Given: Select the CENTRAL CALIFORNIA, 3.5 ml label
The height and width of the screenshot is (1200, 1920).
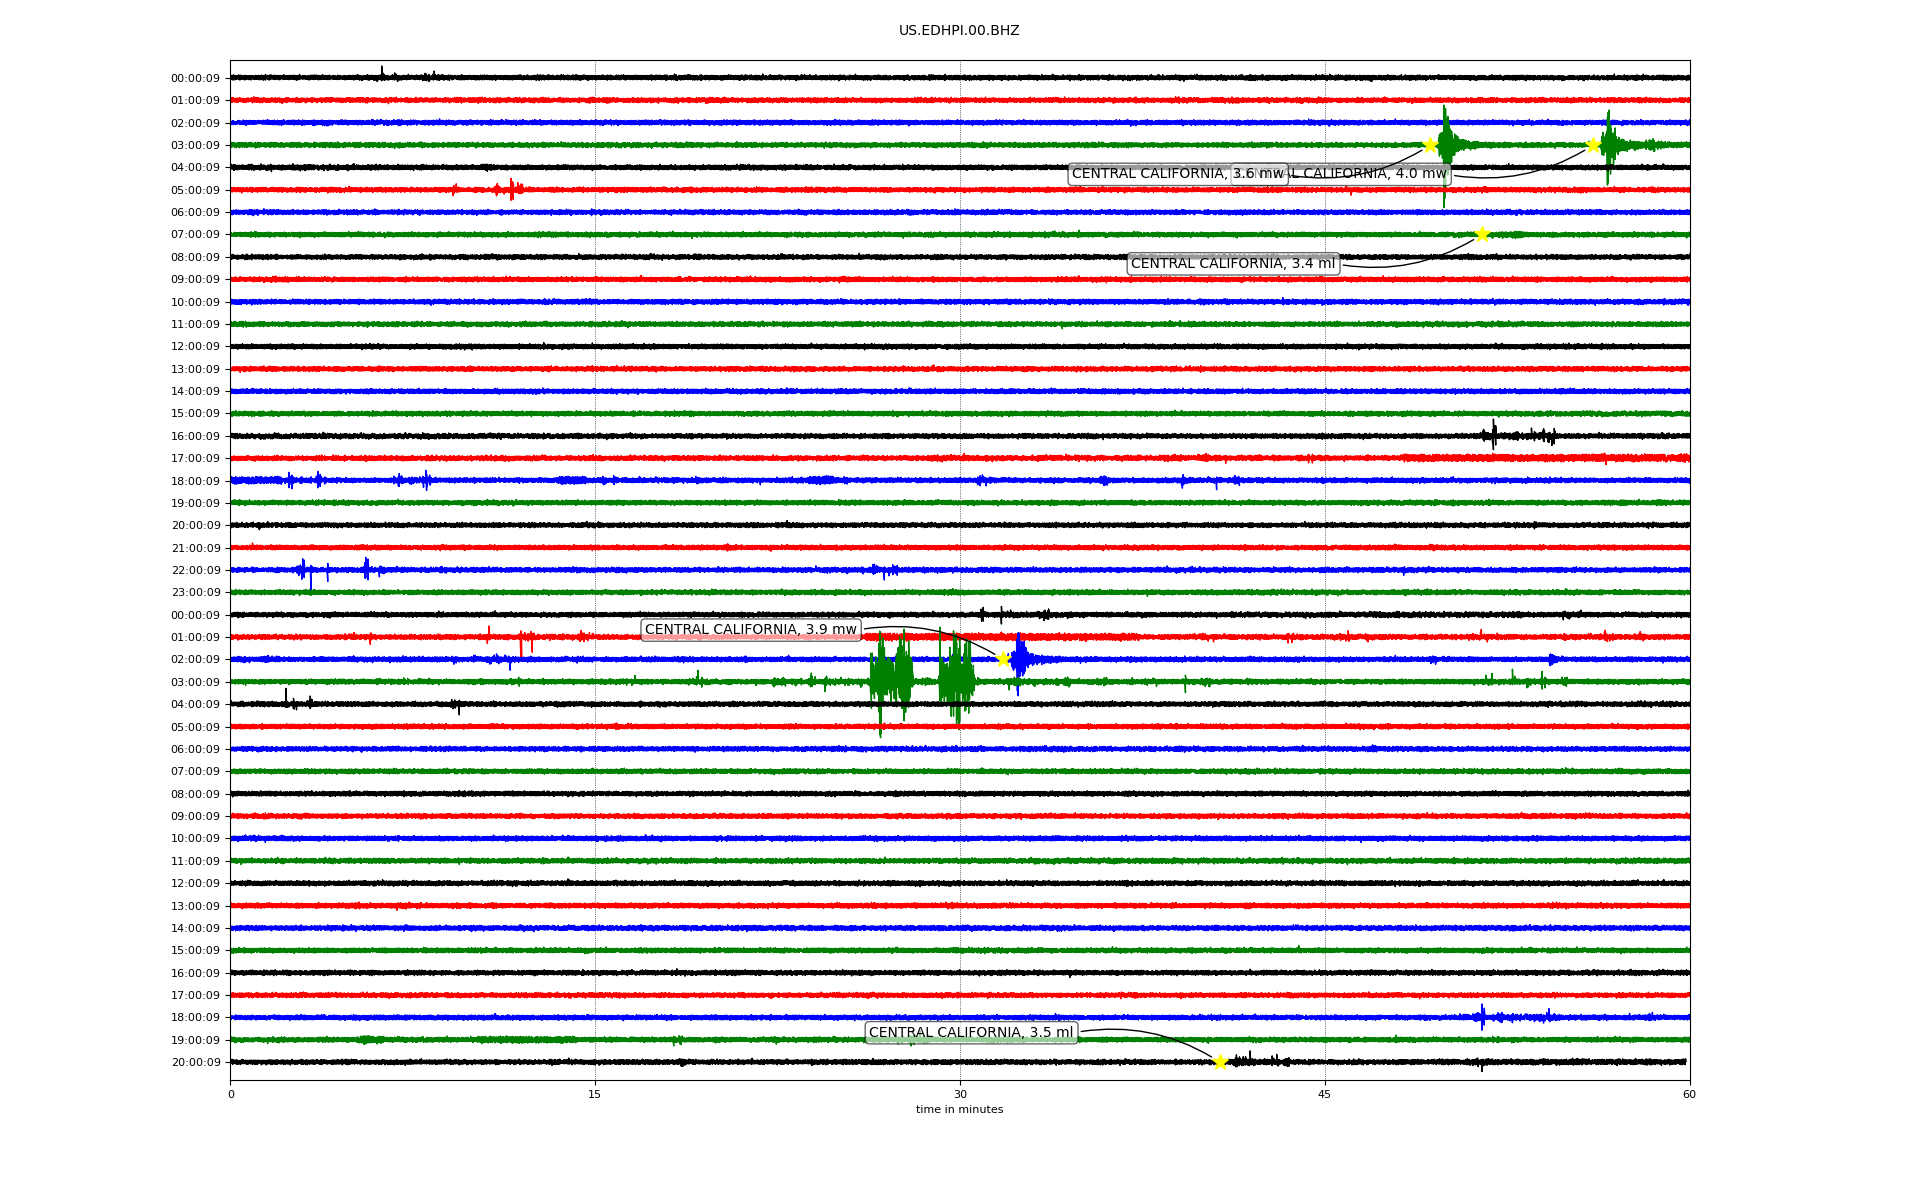Looking at the screenshot, I should (x=970, y=1033).
